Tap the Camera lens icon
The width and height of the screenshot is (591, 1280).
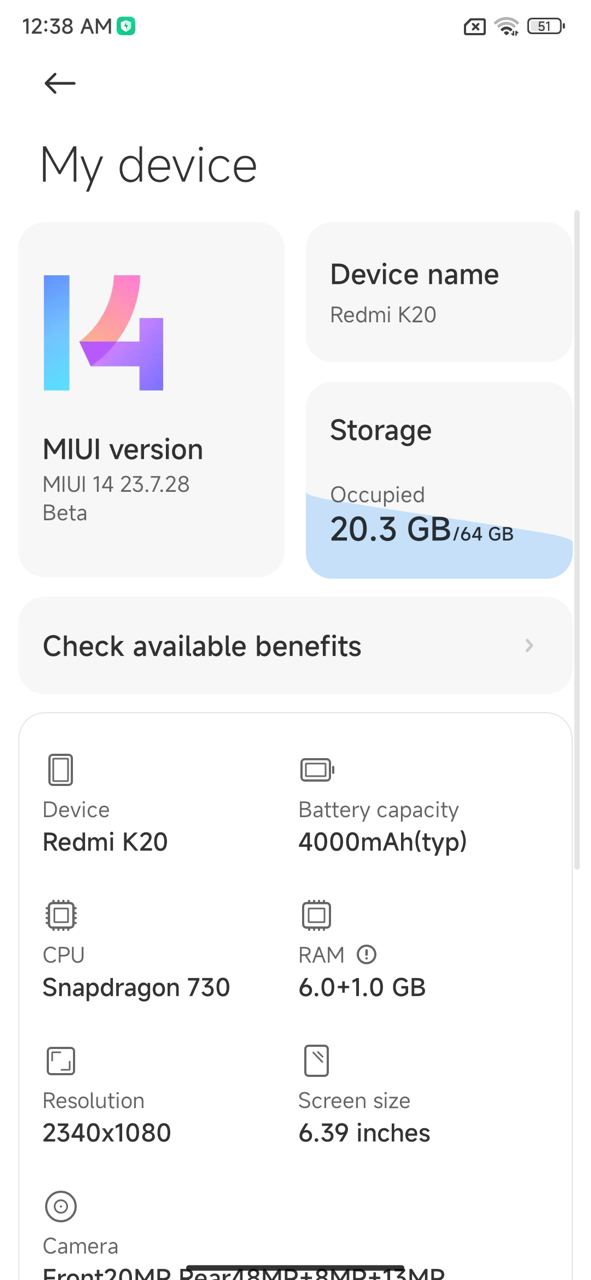[x=61, y=1207]
